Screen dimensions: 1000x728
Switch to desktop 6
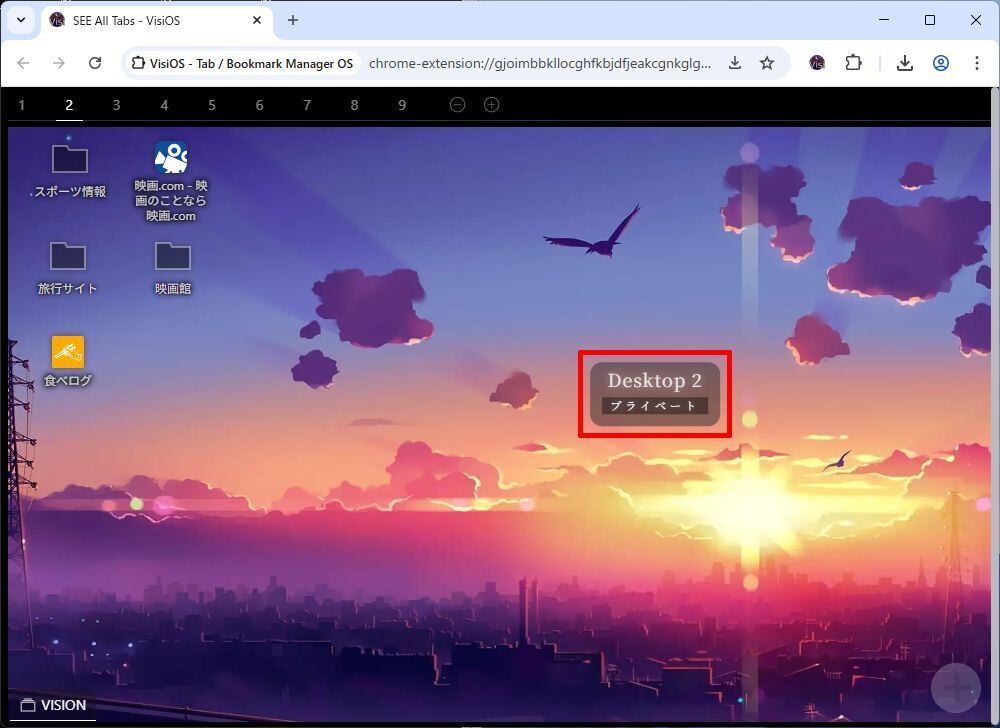coord(259,105)
